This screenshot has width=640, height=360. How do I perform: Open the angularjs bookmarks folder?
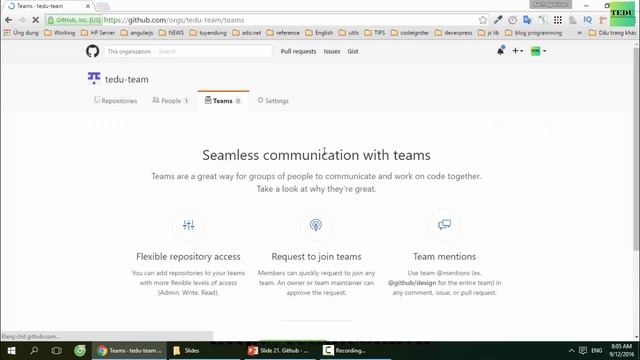coord(137,33)
